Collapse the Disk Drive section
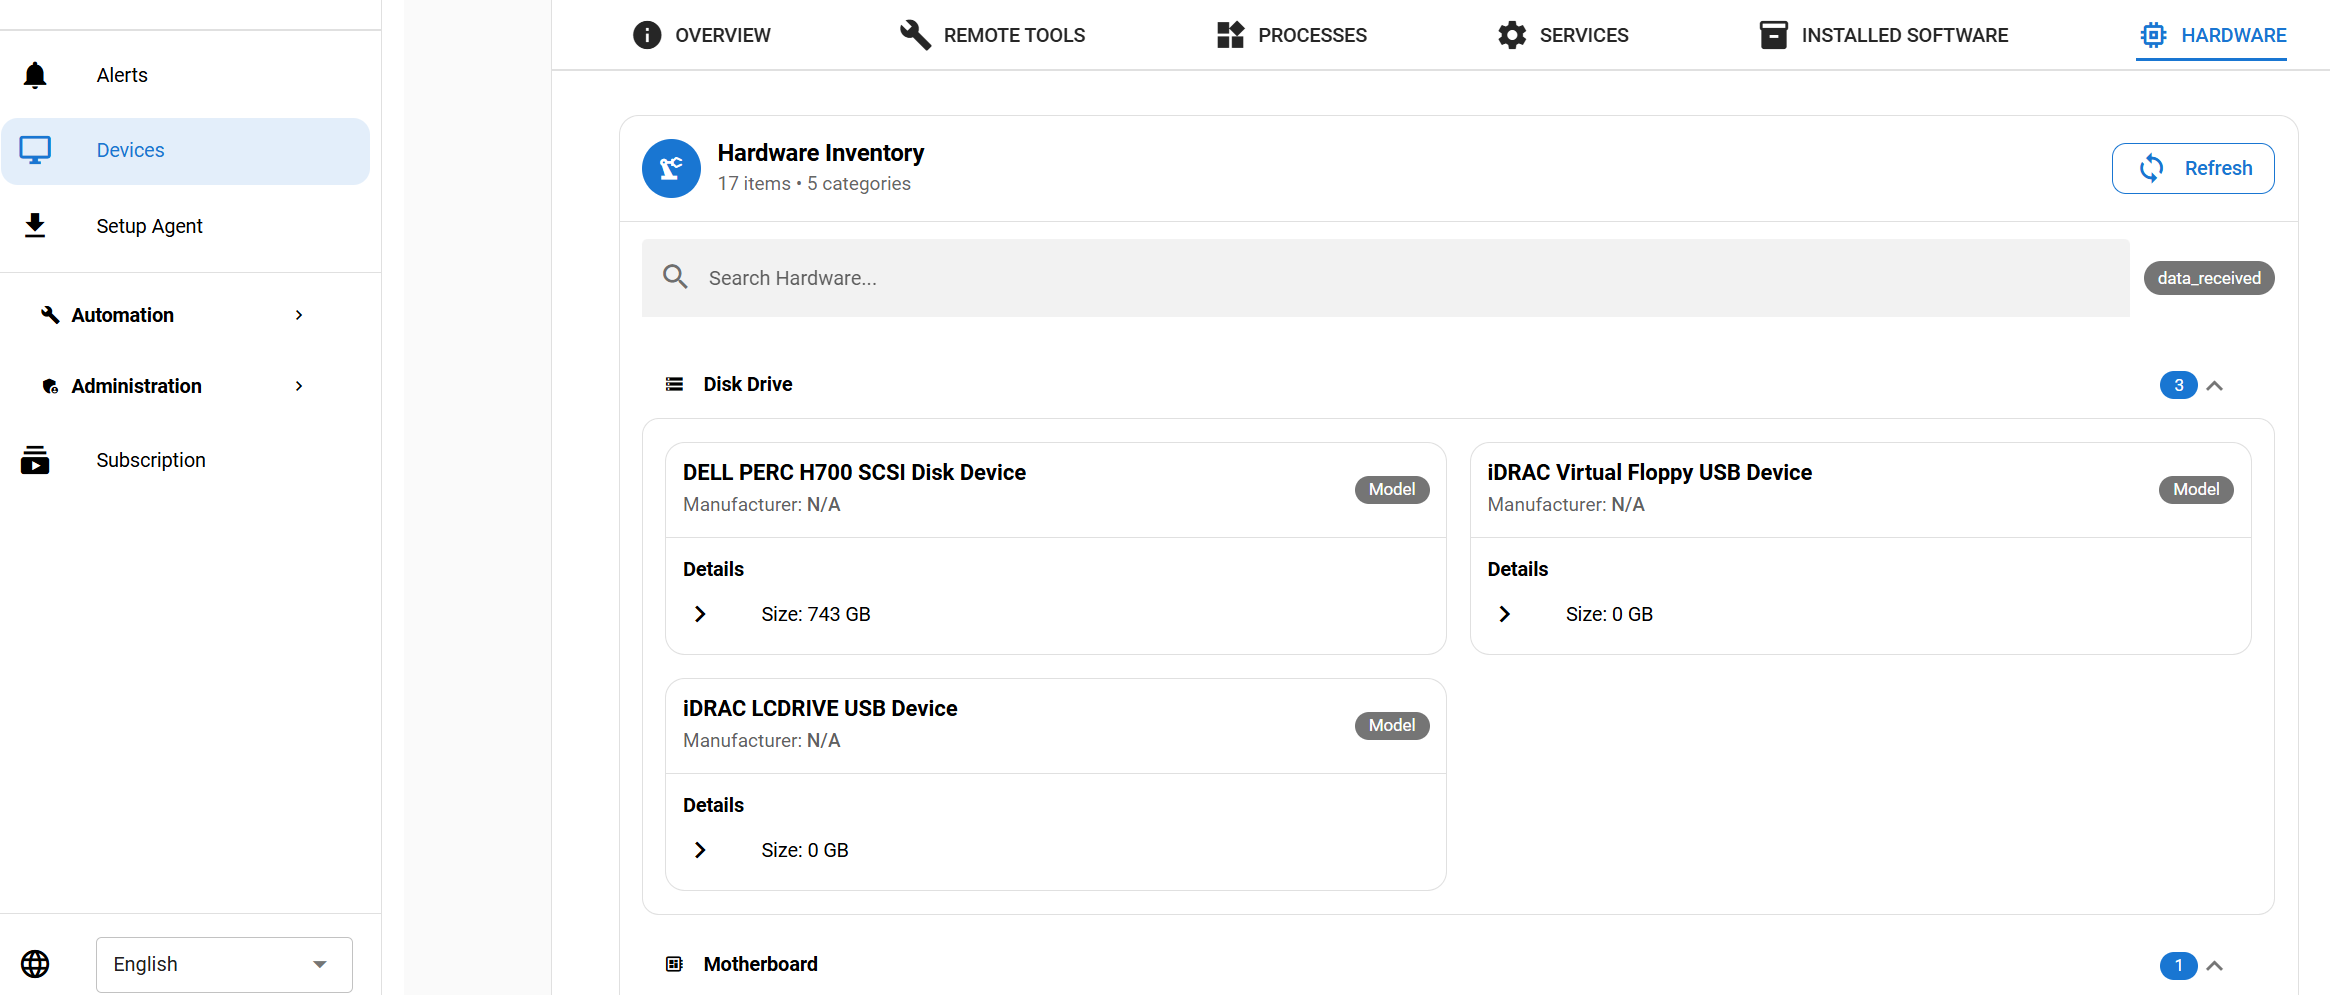The width and height of the screenshot is (2330, 995). (2216, 385)
